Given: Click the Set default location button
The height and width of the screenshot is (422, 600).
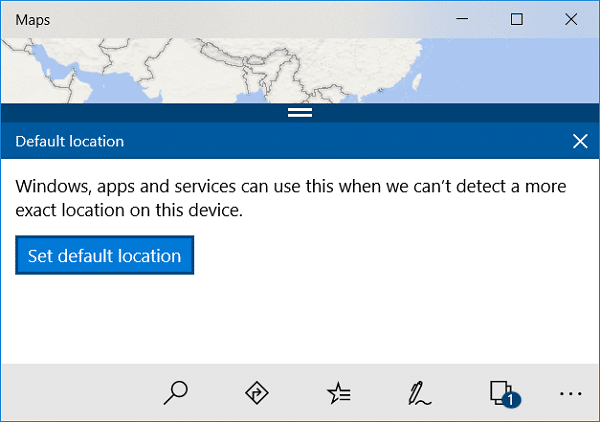Looking at the screenshot, I should click(x=104, y=255).
